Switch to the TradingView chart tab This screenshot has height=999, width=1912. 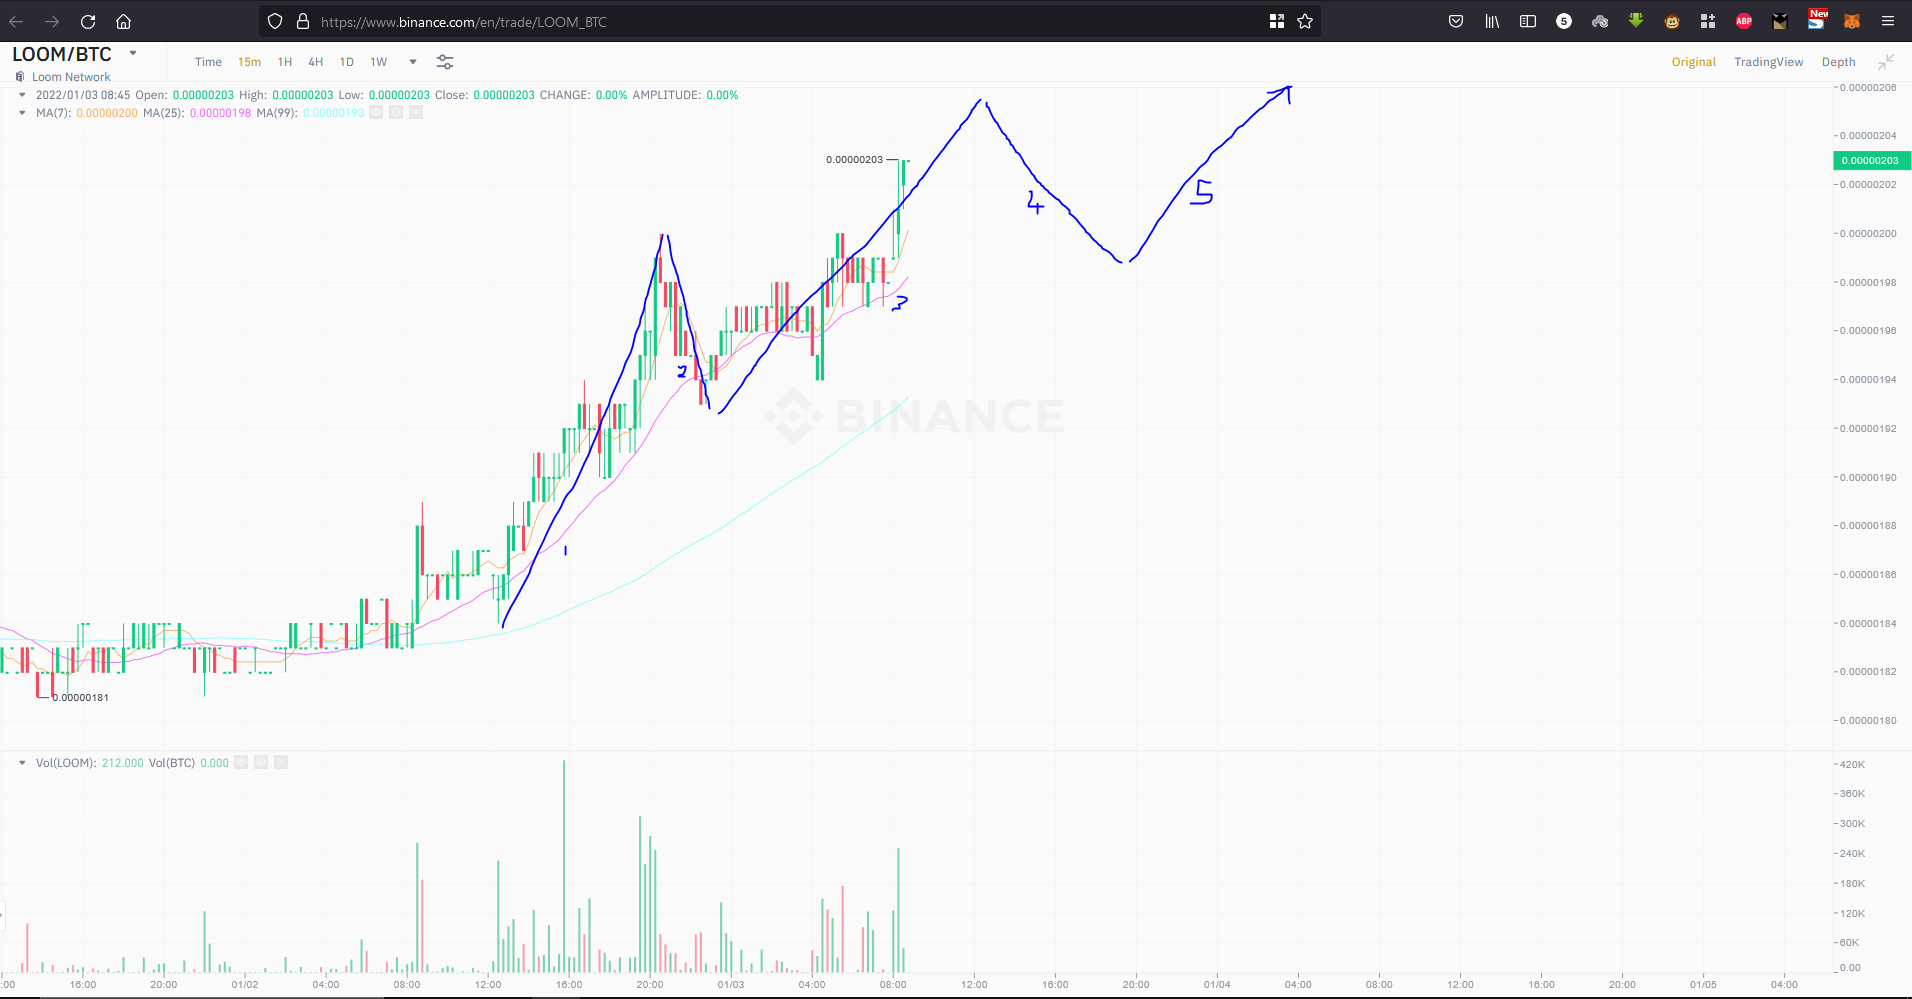(1768, 62)
